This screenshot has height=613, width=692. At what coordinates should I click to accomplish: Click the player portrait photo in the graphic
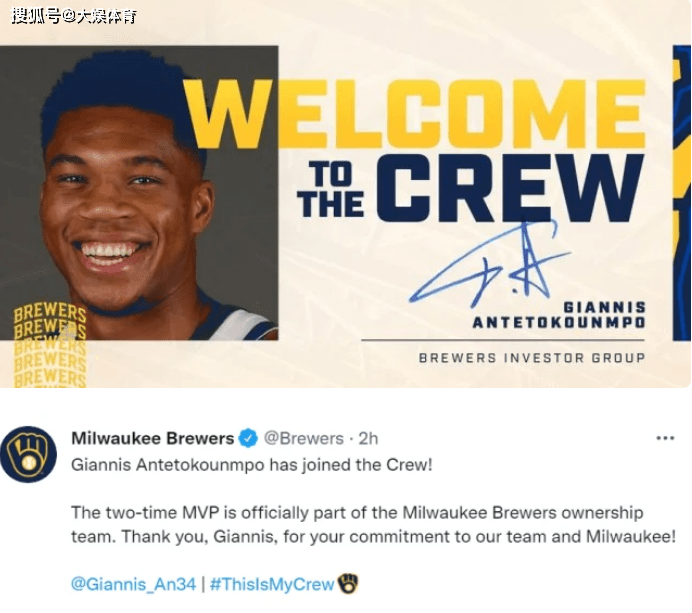pos(139,193)
